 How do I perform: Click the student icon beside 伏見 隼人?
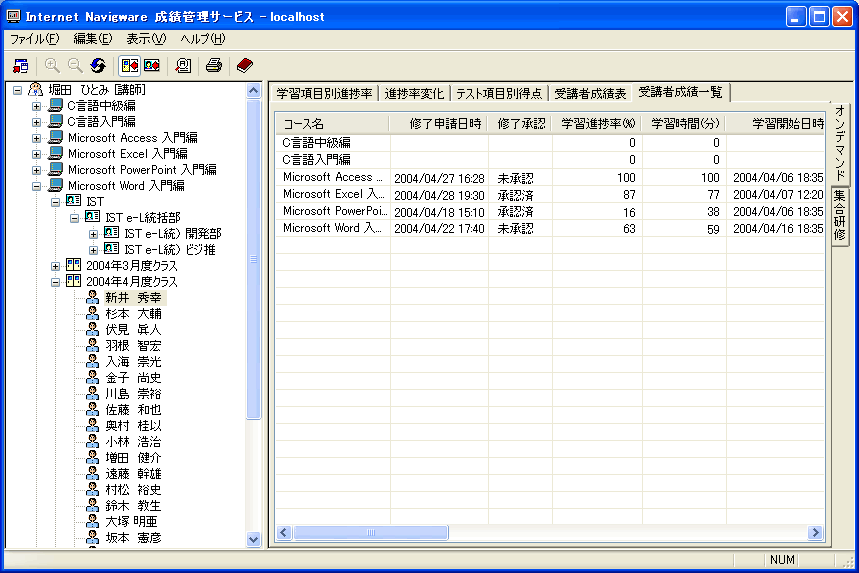[x=93, y=329]
